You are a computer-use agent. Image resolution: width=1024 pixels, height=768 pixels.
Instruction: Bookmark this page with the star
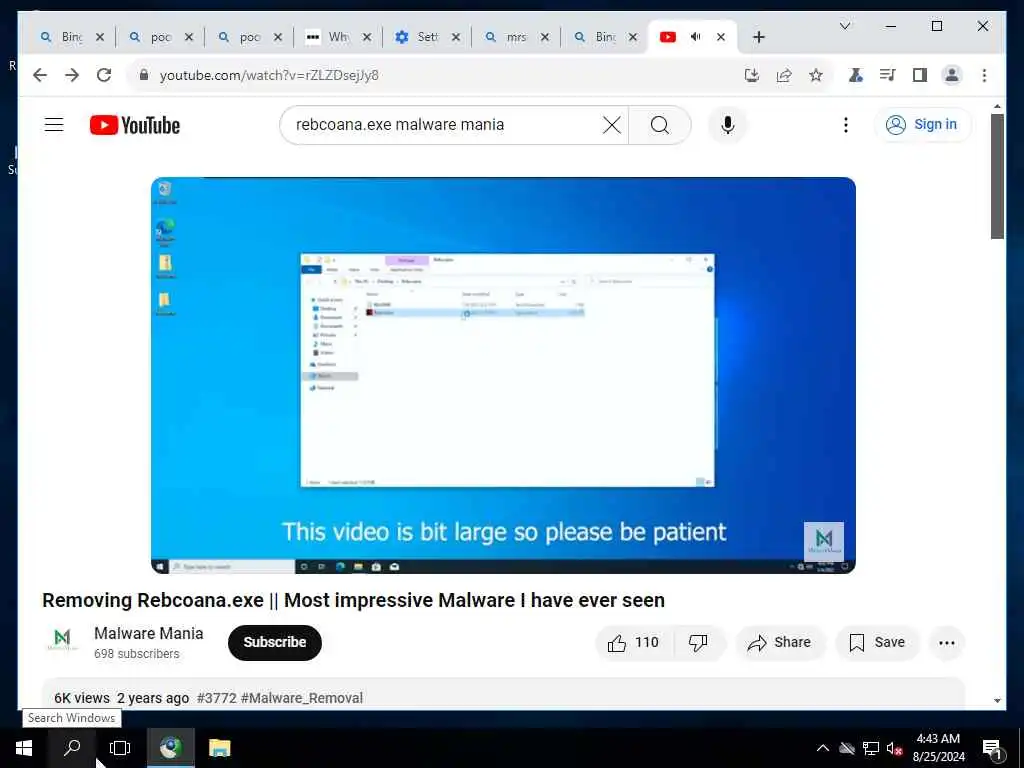click(x=816, y=75)
